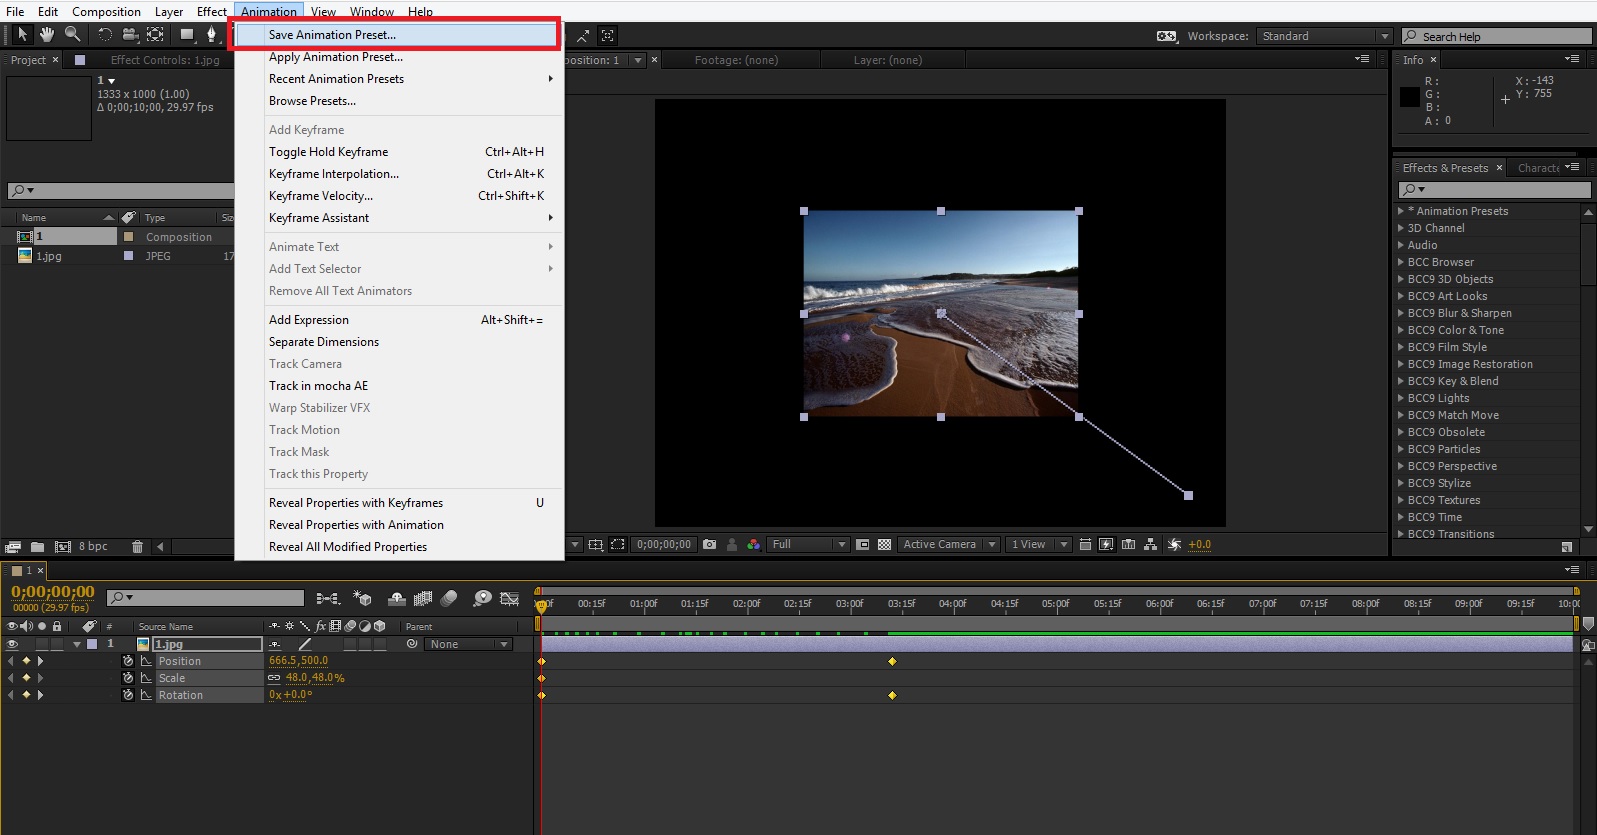This screenshot has width=1597, height=835.
Task: Create a new composition from Project panel
Action: [x=62, y=547]
